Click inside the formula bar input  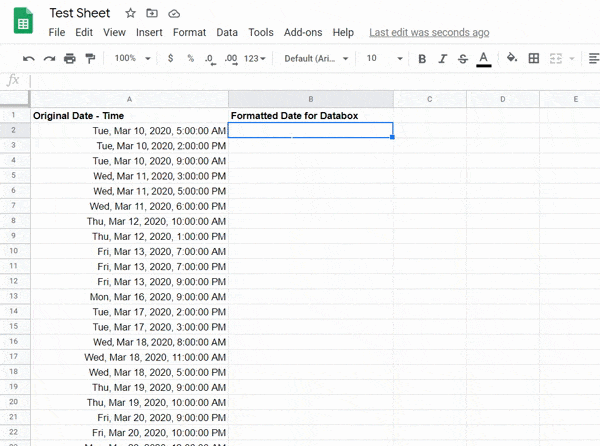(300, 80)
